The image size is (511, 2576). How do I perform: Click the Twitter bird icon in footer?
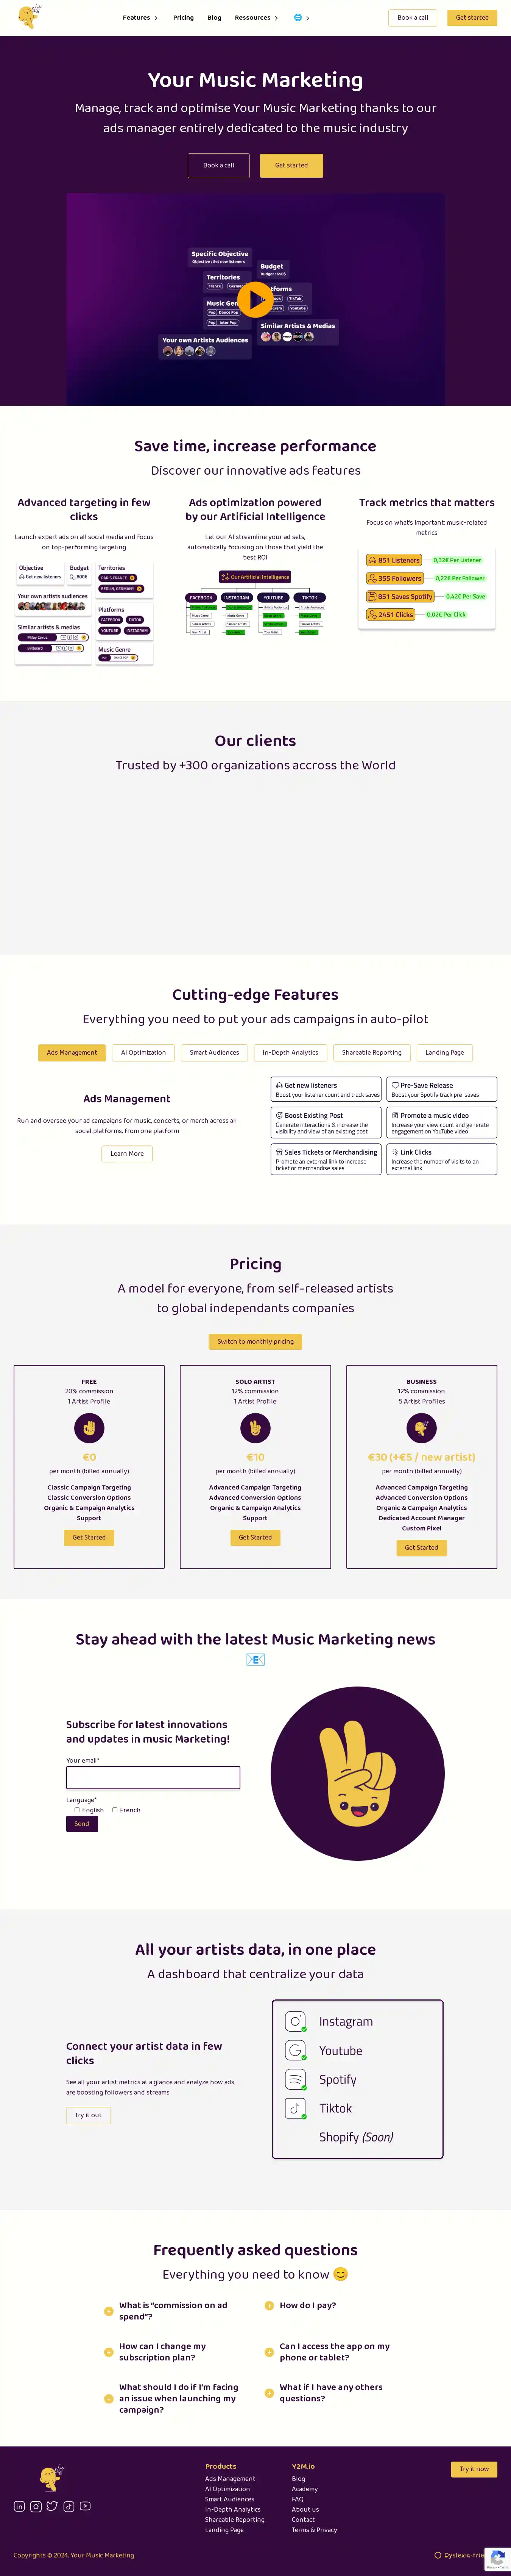click(52, 2505)
